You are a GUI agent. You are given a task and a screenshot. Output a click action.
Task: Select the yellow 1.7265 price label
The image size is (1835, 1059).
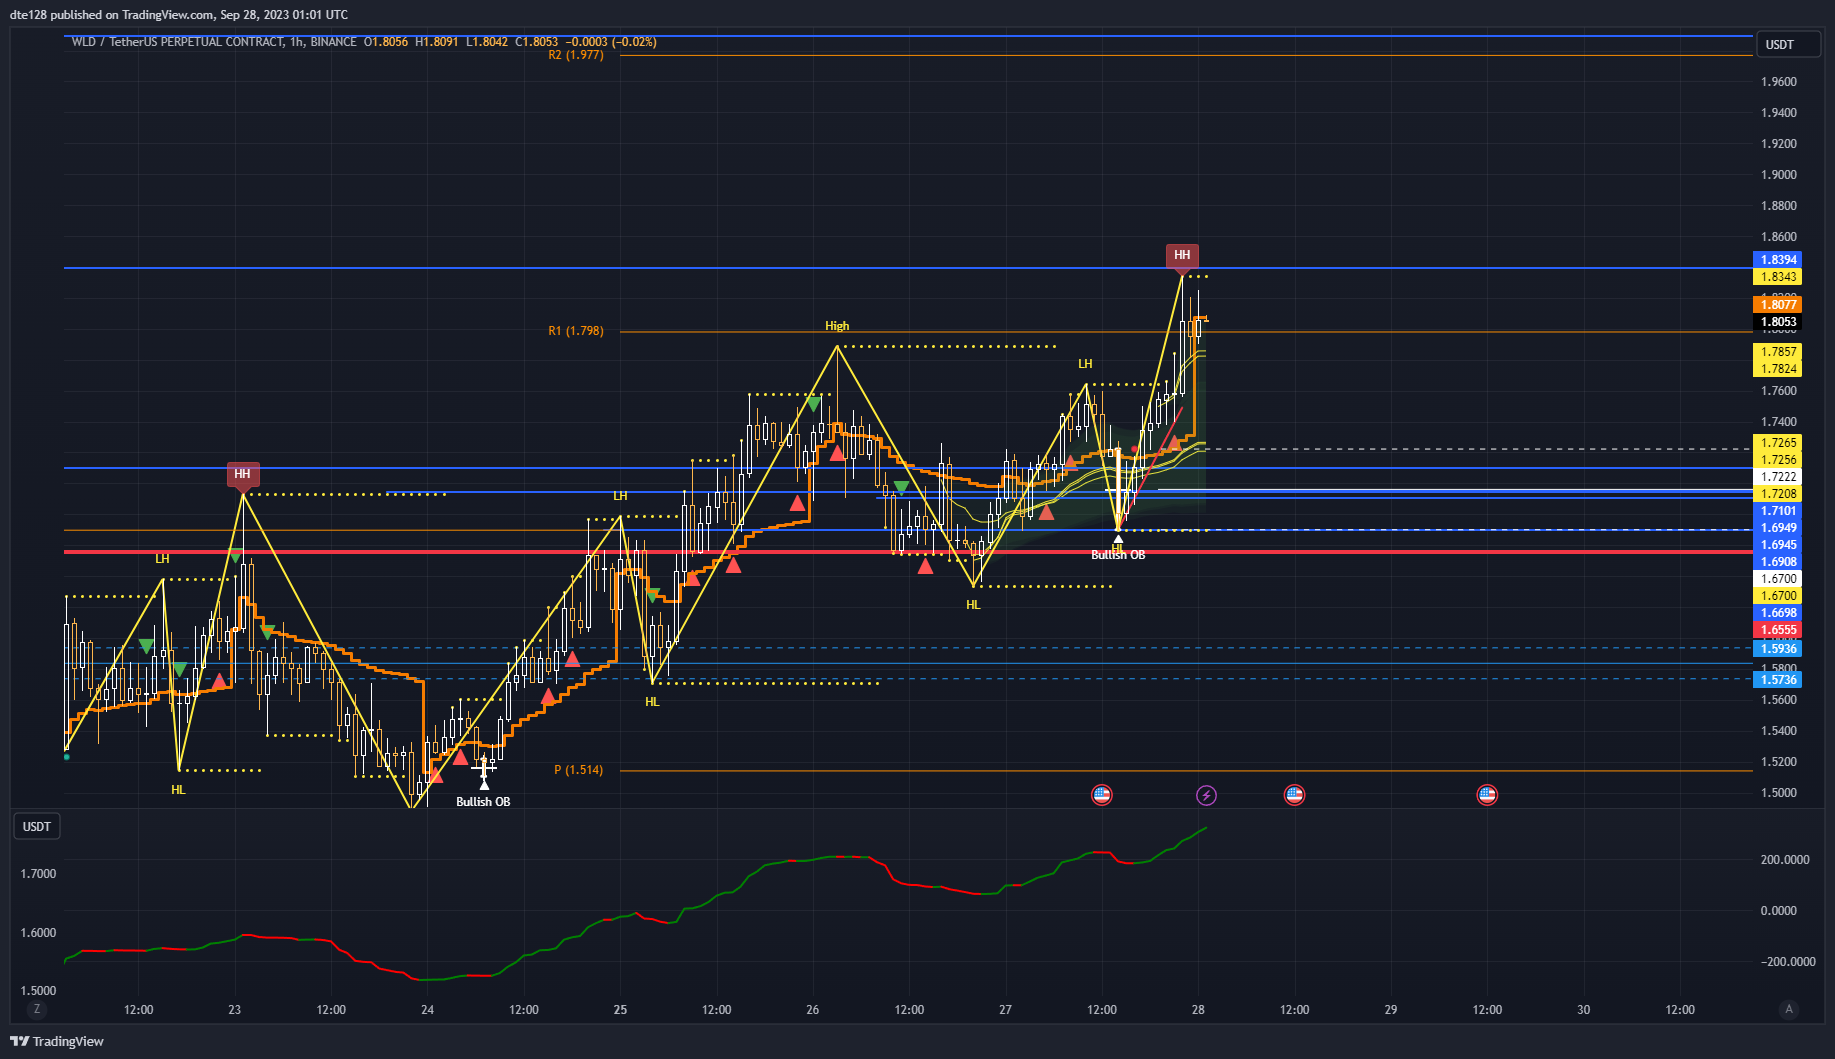click(1778, 443)
